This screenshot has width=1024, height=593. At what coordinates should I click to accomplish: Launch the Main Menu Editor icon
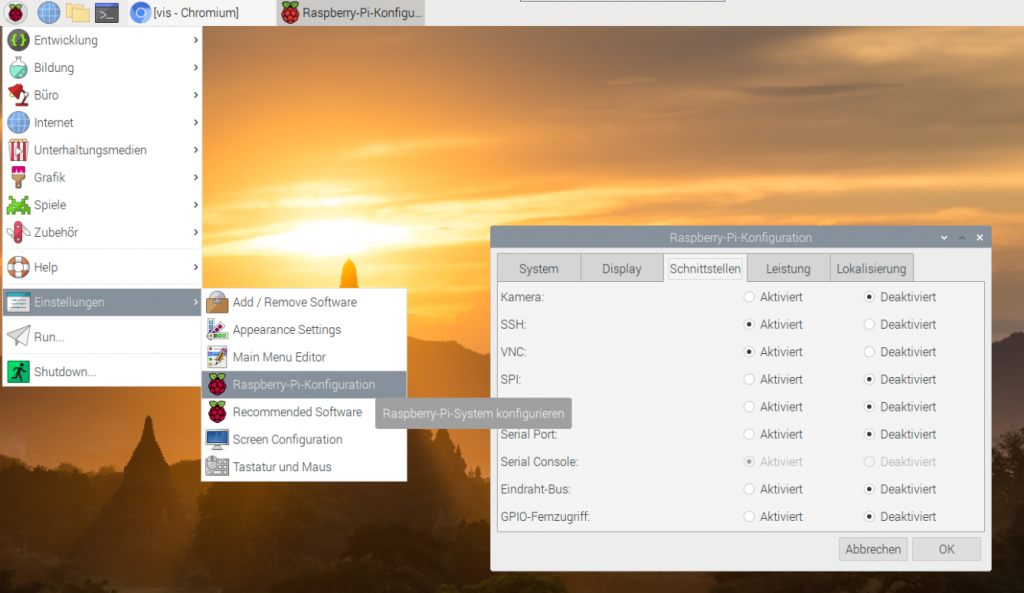click(216, 356)
